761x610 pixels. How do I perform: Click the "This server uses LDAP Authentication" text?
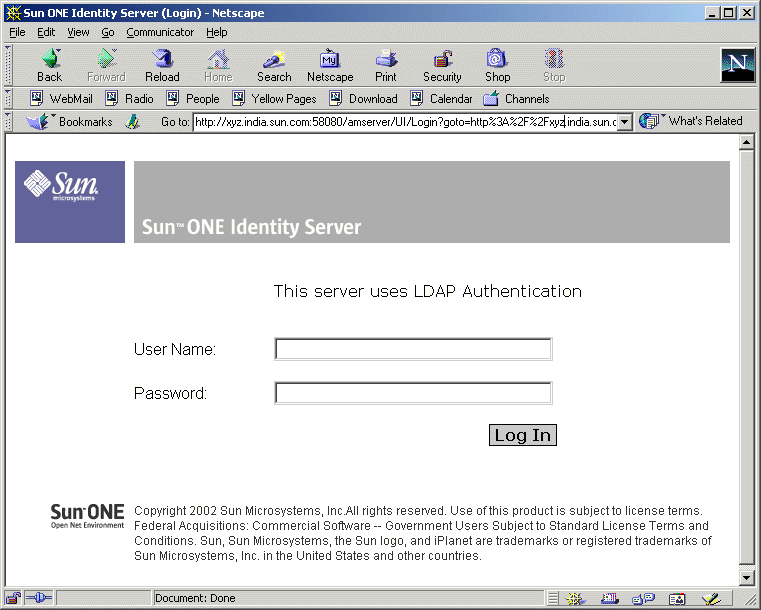[428, 291]
